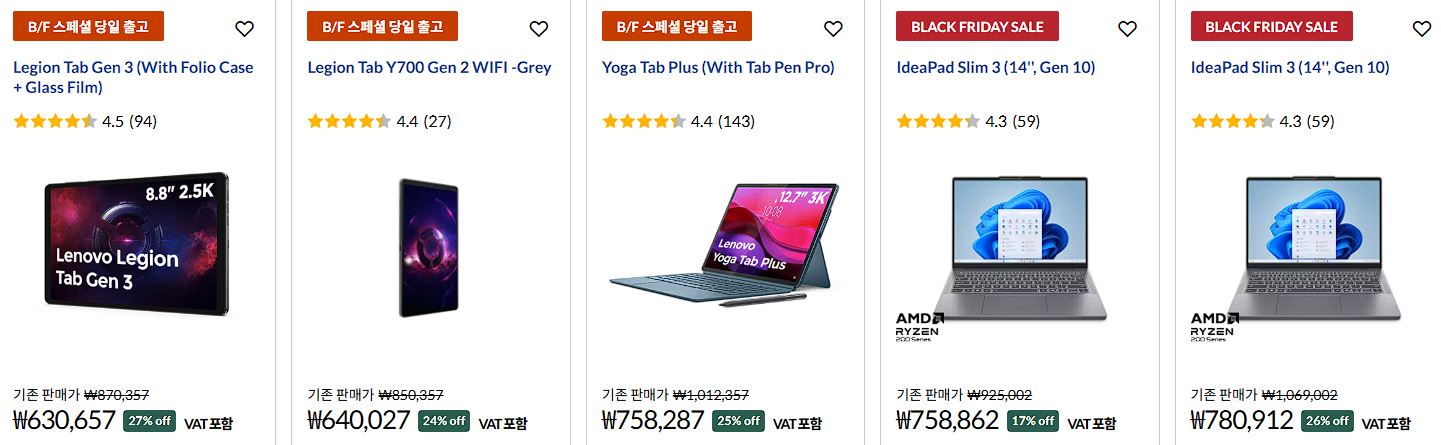Favorite the Yoga Tab Plus product

pyautogui.click(x=833, y=29)
